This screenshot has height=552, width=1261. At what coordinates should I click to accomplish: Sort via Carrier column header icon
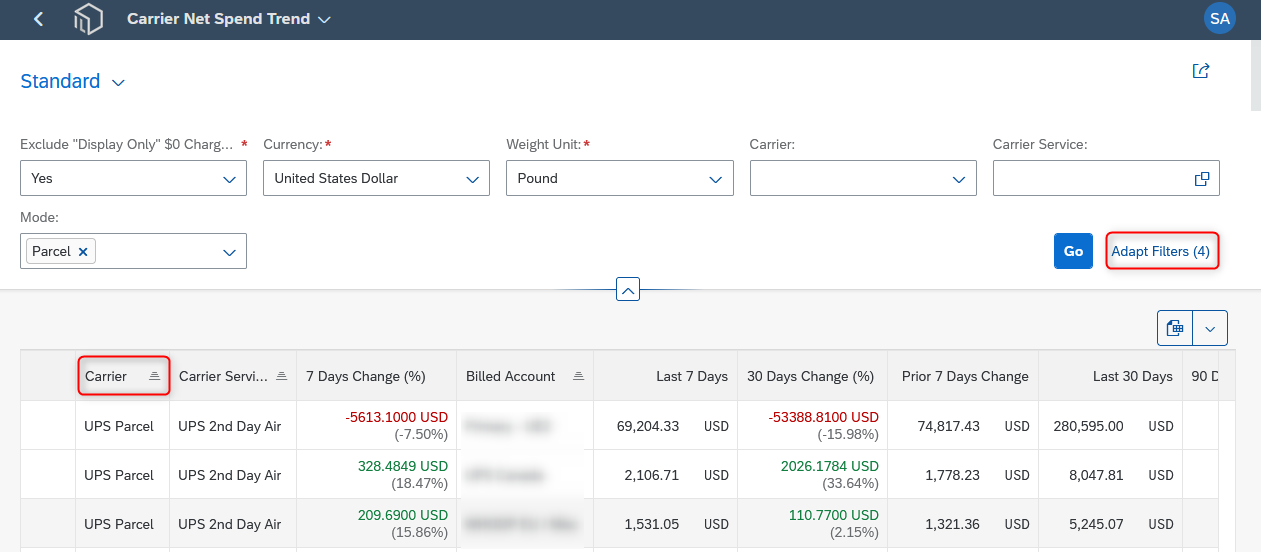(x=154, y=376)
